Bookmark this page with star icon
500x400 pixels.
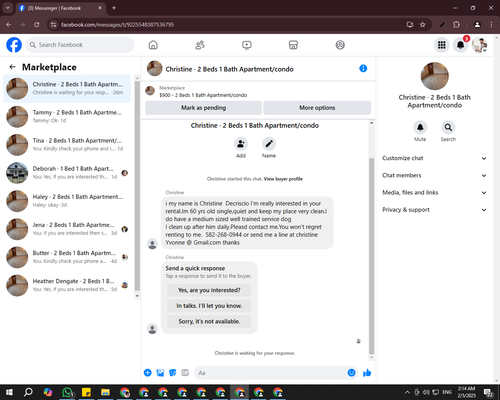click(x=422, y=25)
